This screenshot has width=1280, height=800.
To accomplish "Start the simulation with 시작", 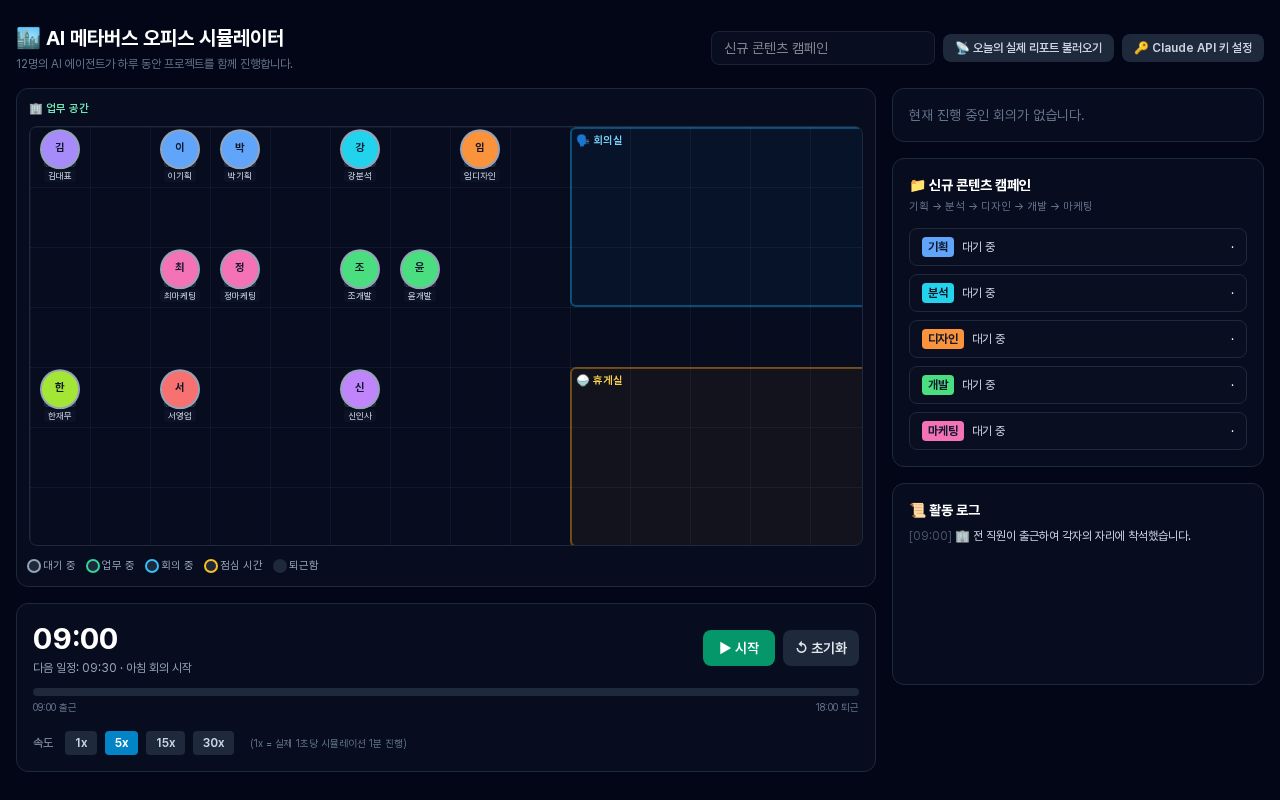I will coord(739,648).
